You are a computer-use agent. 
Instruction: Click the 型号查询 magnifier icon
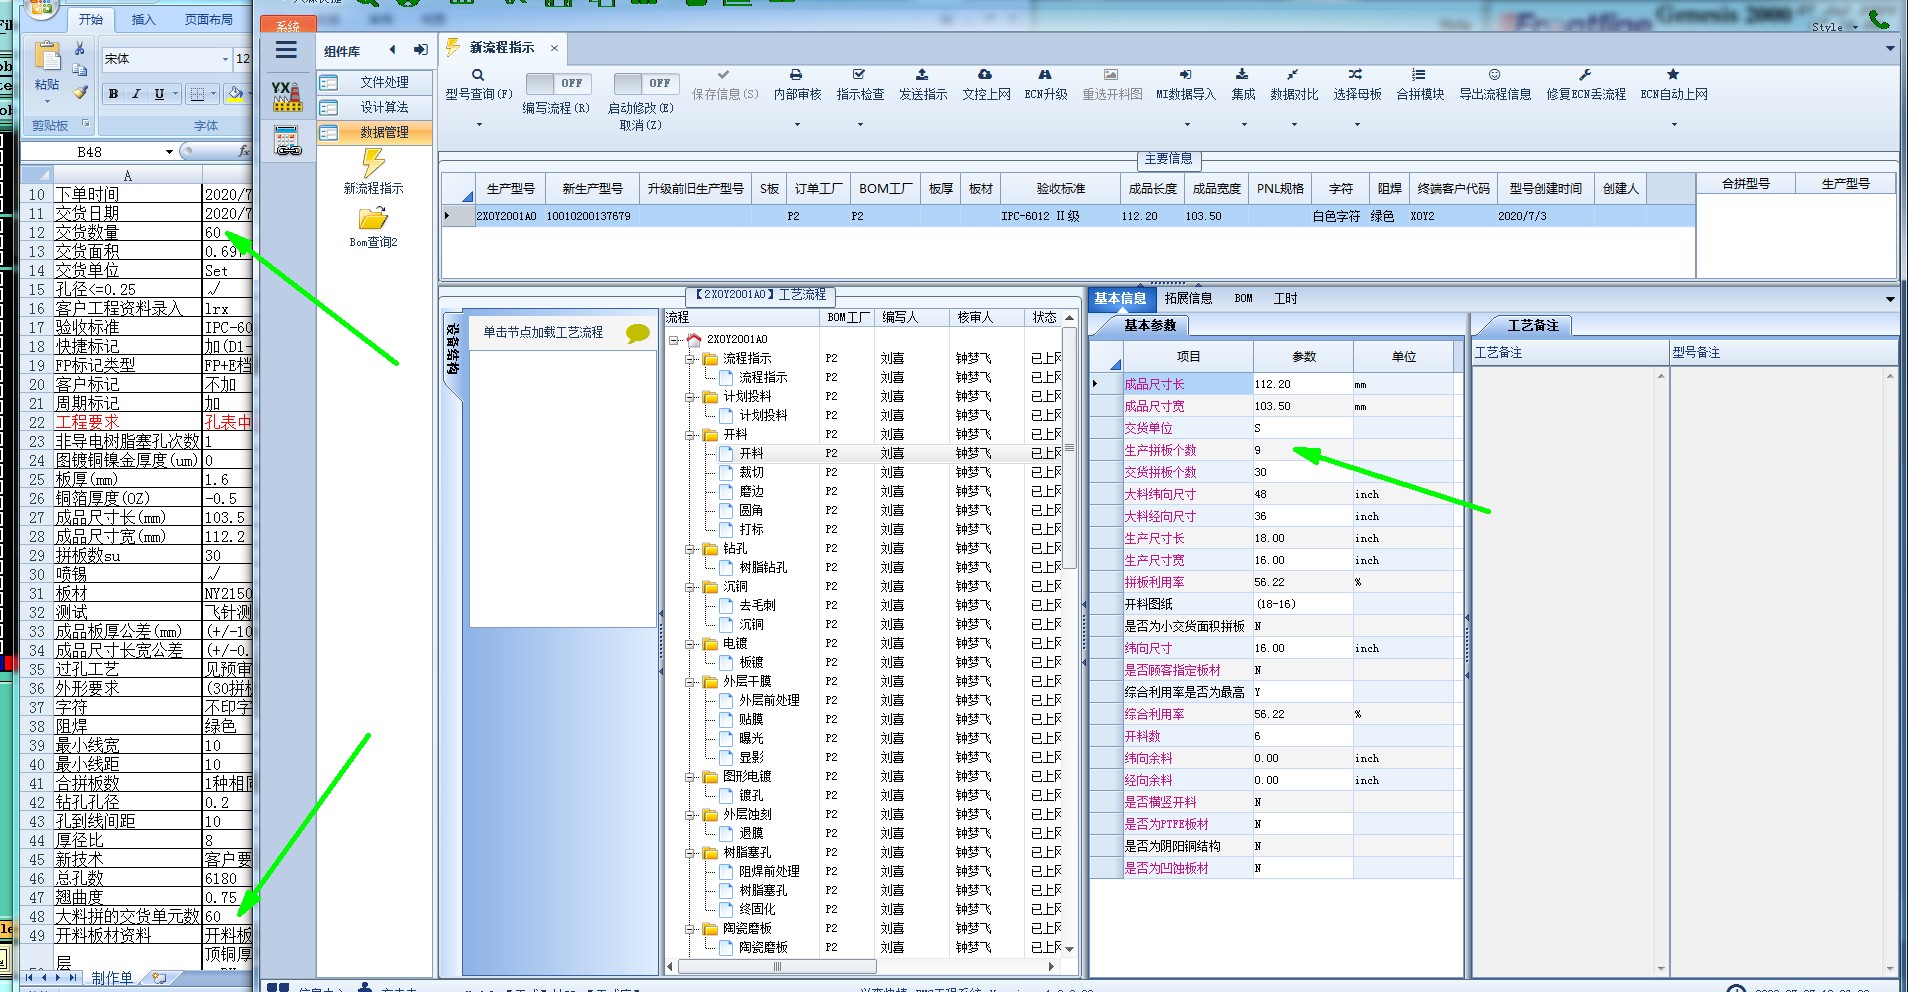[x=478, y=75]
